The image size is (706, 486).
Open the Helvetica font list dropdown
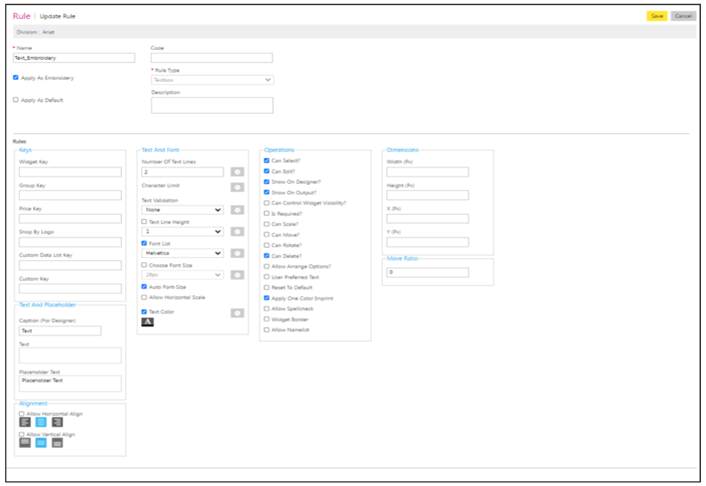[182, 253]
